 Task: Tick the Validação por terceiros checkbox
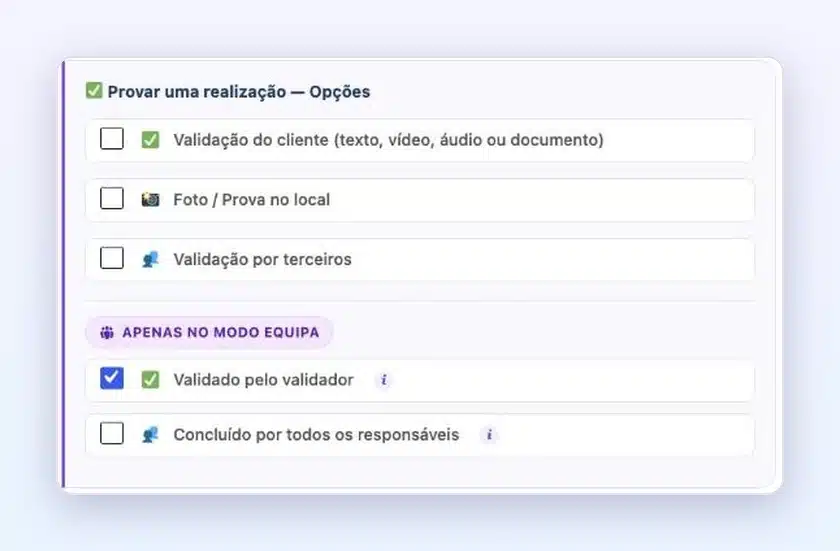click(112, 258)
